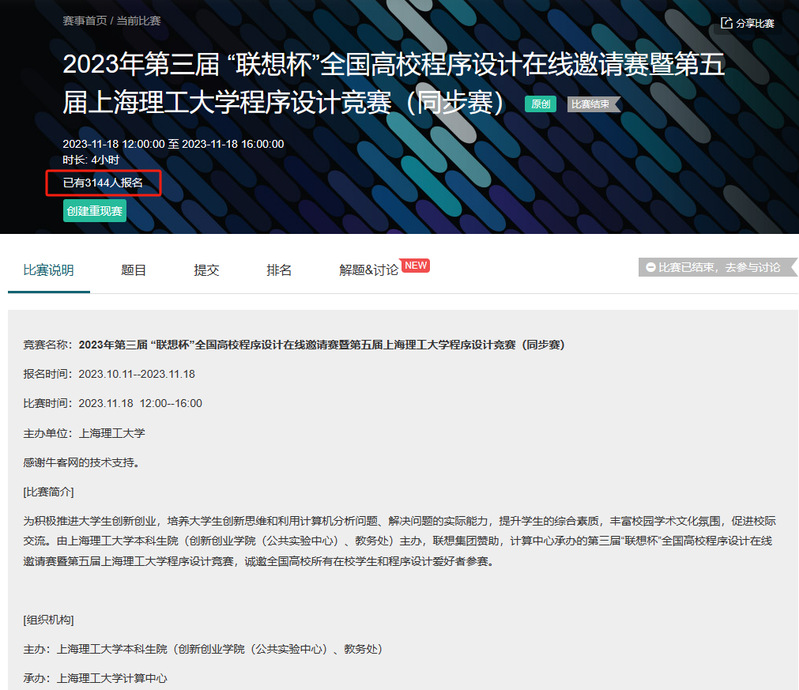This screenshot has width=799, height=690.
Task: Click the 比赛时间: 2023.11.18 12:00--16:00 line
Action: 113,404
